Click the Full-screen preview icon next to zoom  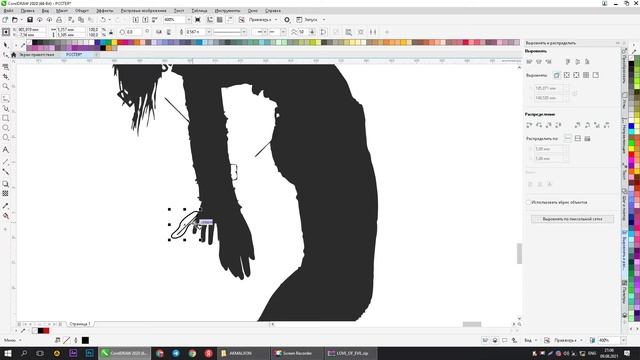pyautogui.click(x=198, y=20)
